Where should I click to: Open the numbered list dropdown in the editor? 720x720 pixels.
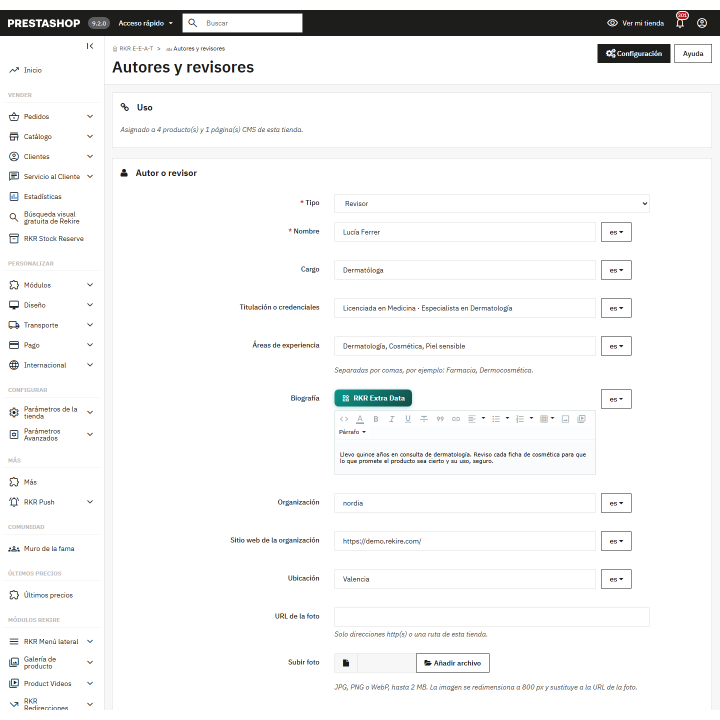click(x=524, y=419)
